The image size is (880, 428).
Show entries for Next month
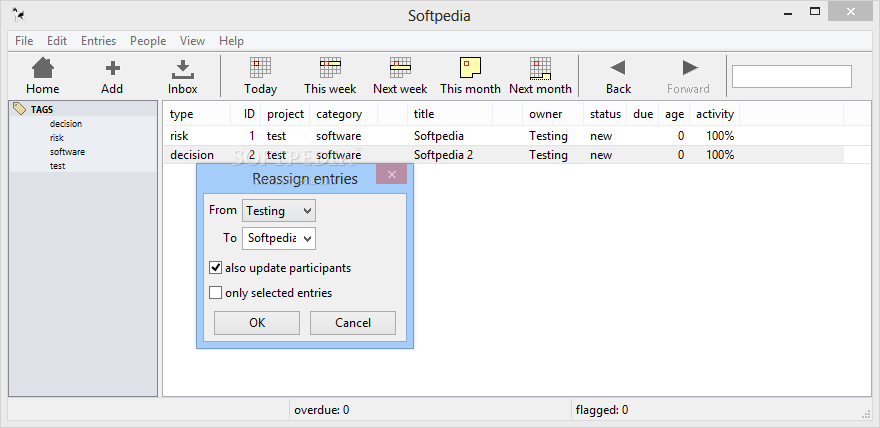540,76
